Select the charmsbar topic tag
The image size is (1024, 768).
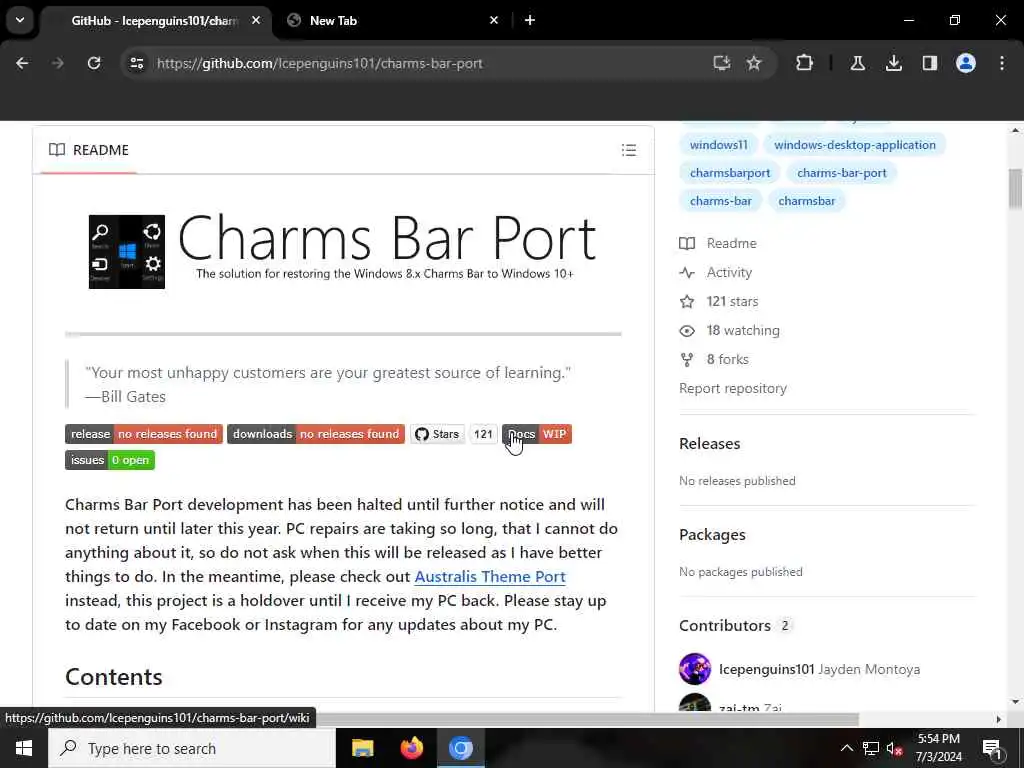[807, 201]
